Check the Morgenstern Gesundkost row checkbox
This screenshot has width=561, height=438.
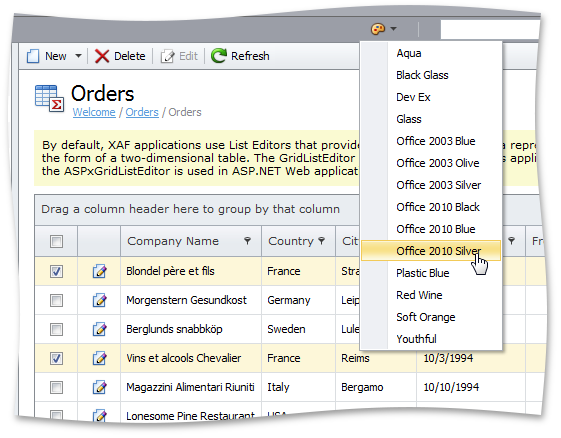pos(56,300)
